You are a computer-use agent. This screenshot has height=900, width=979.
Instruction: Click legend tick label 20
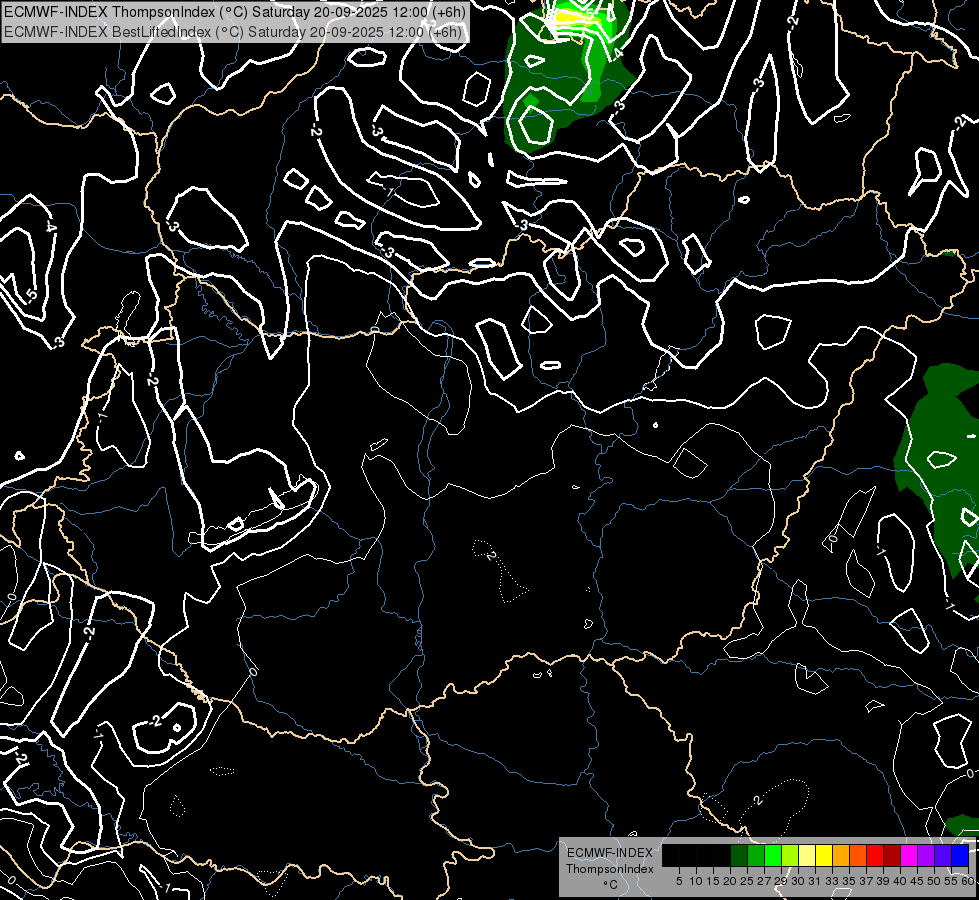click(x=730, y=881)
